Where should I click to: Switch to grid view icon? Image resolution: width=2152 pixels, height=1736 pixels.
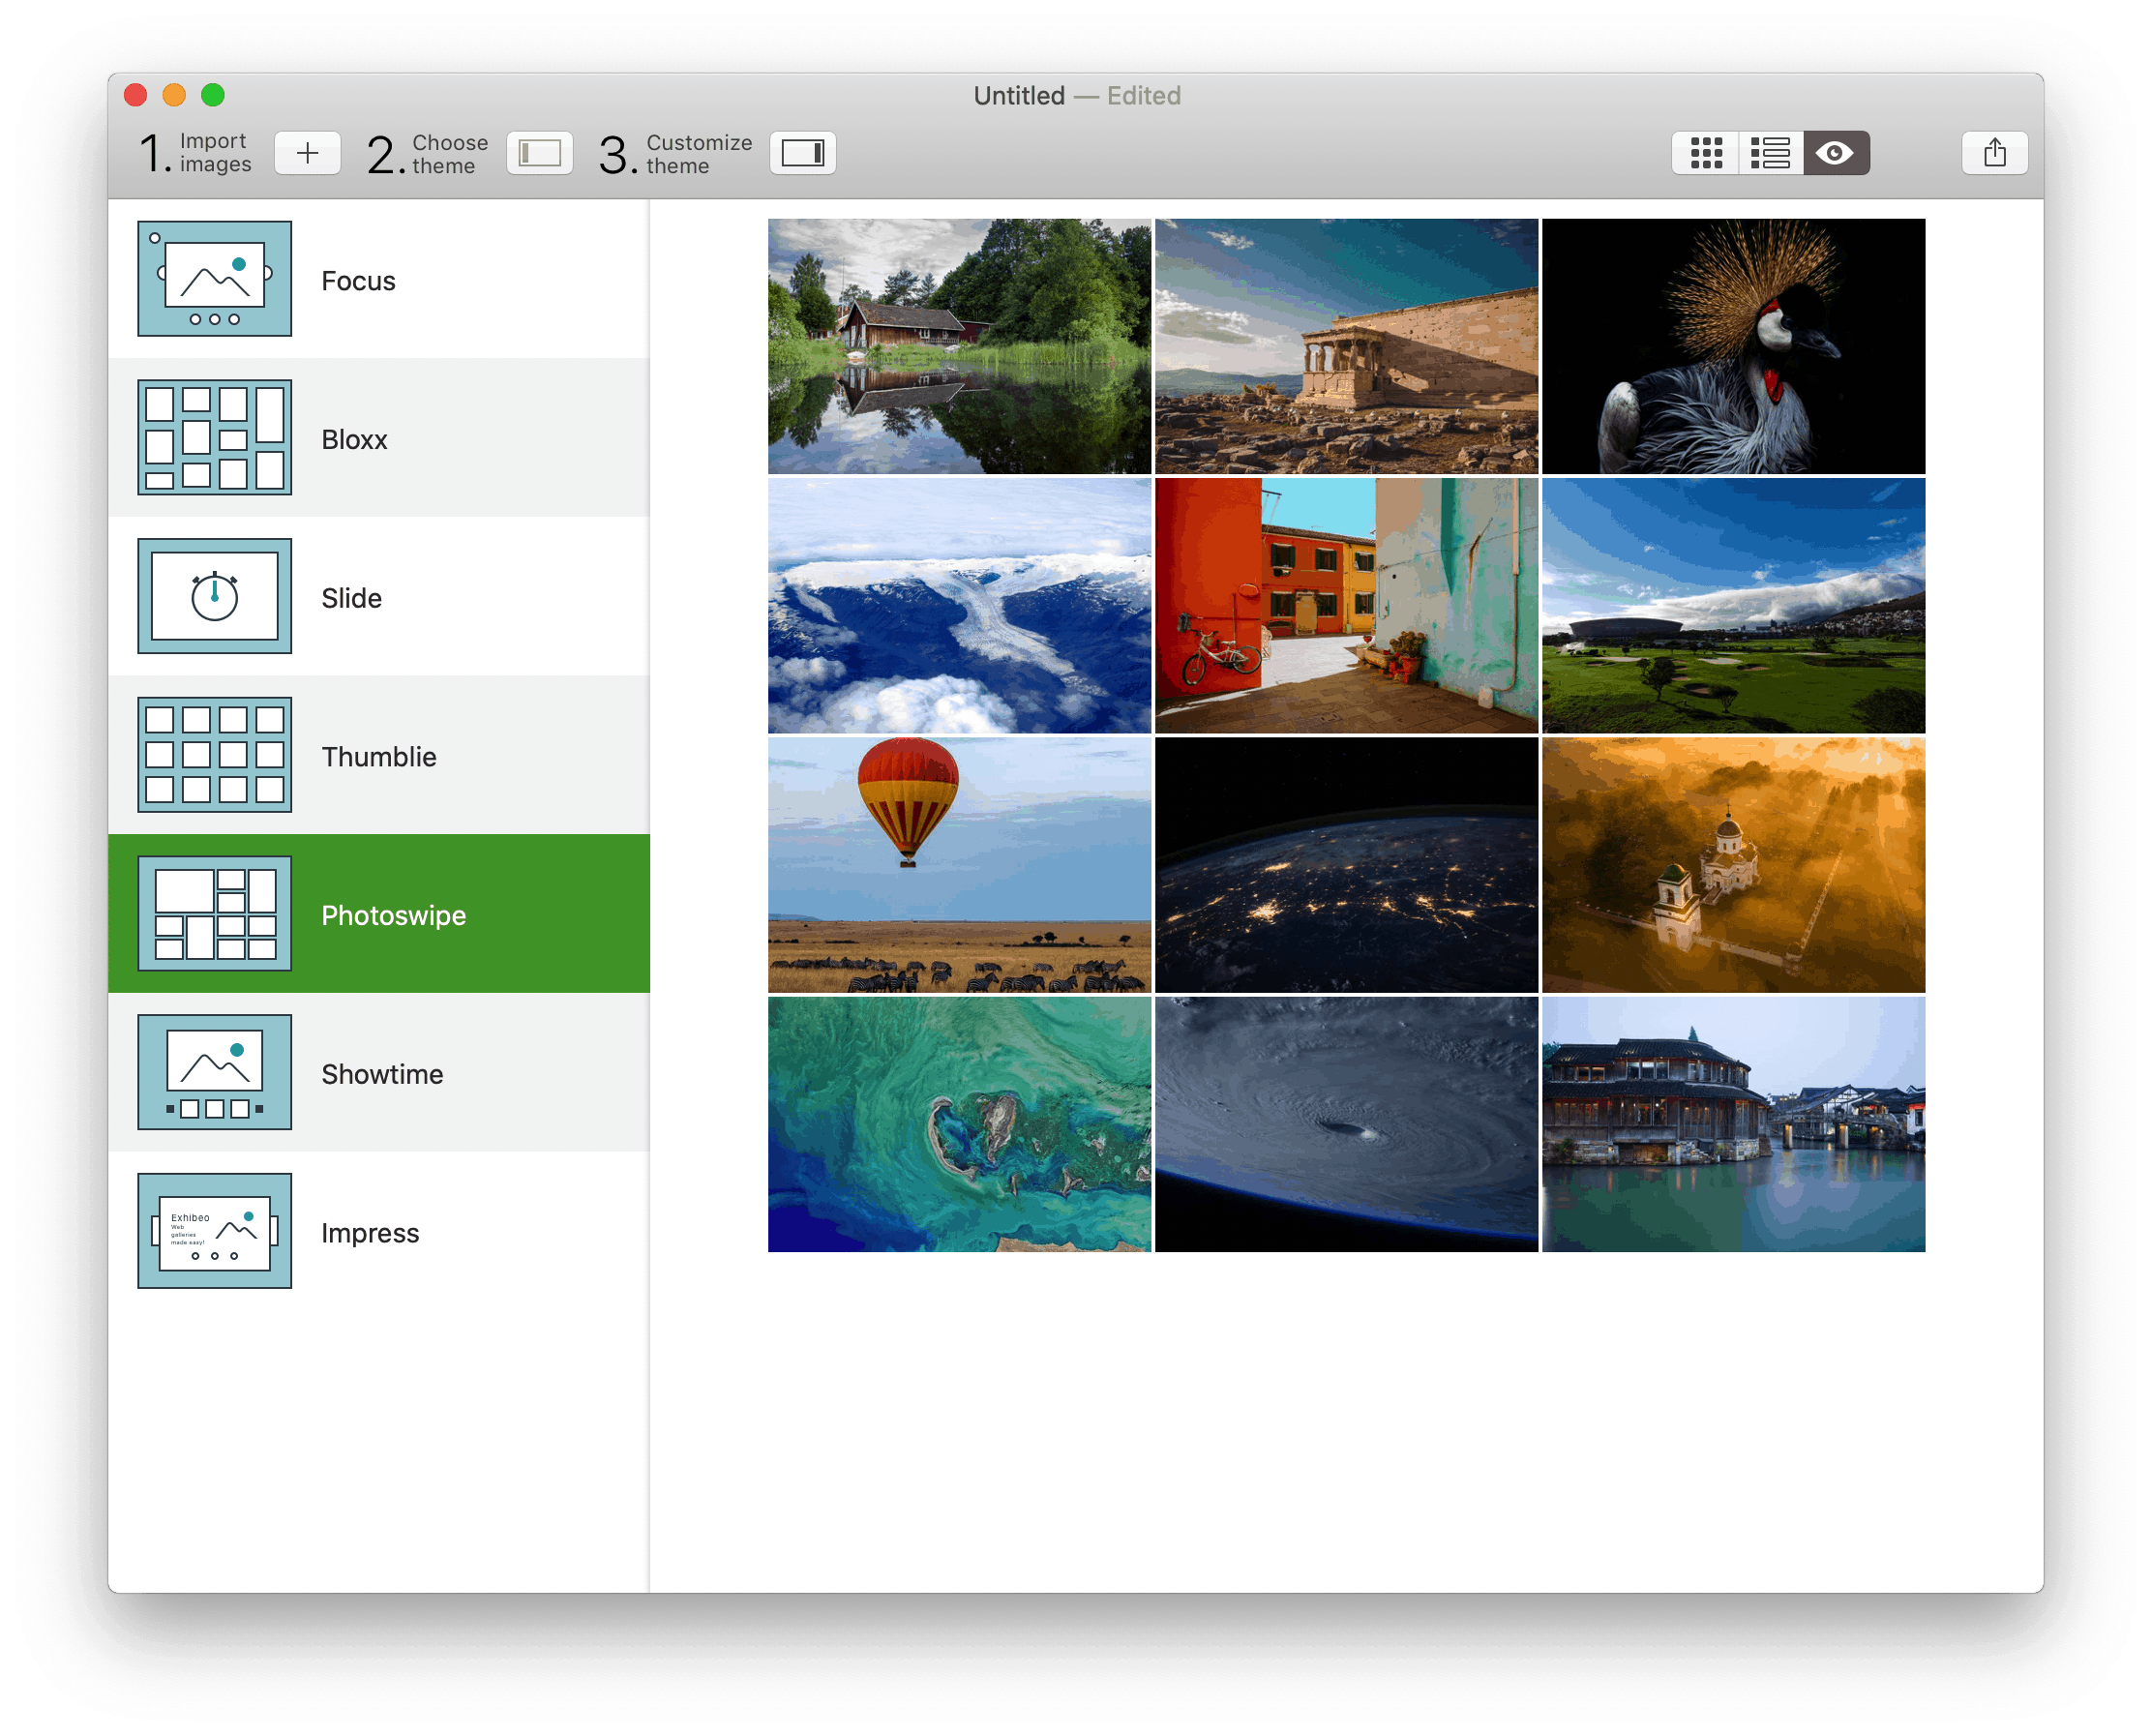(1705, 153)
